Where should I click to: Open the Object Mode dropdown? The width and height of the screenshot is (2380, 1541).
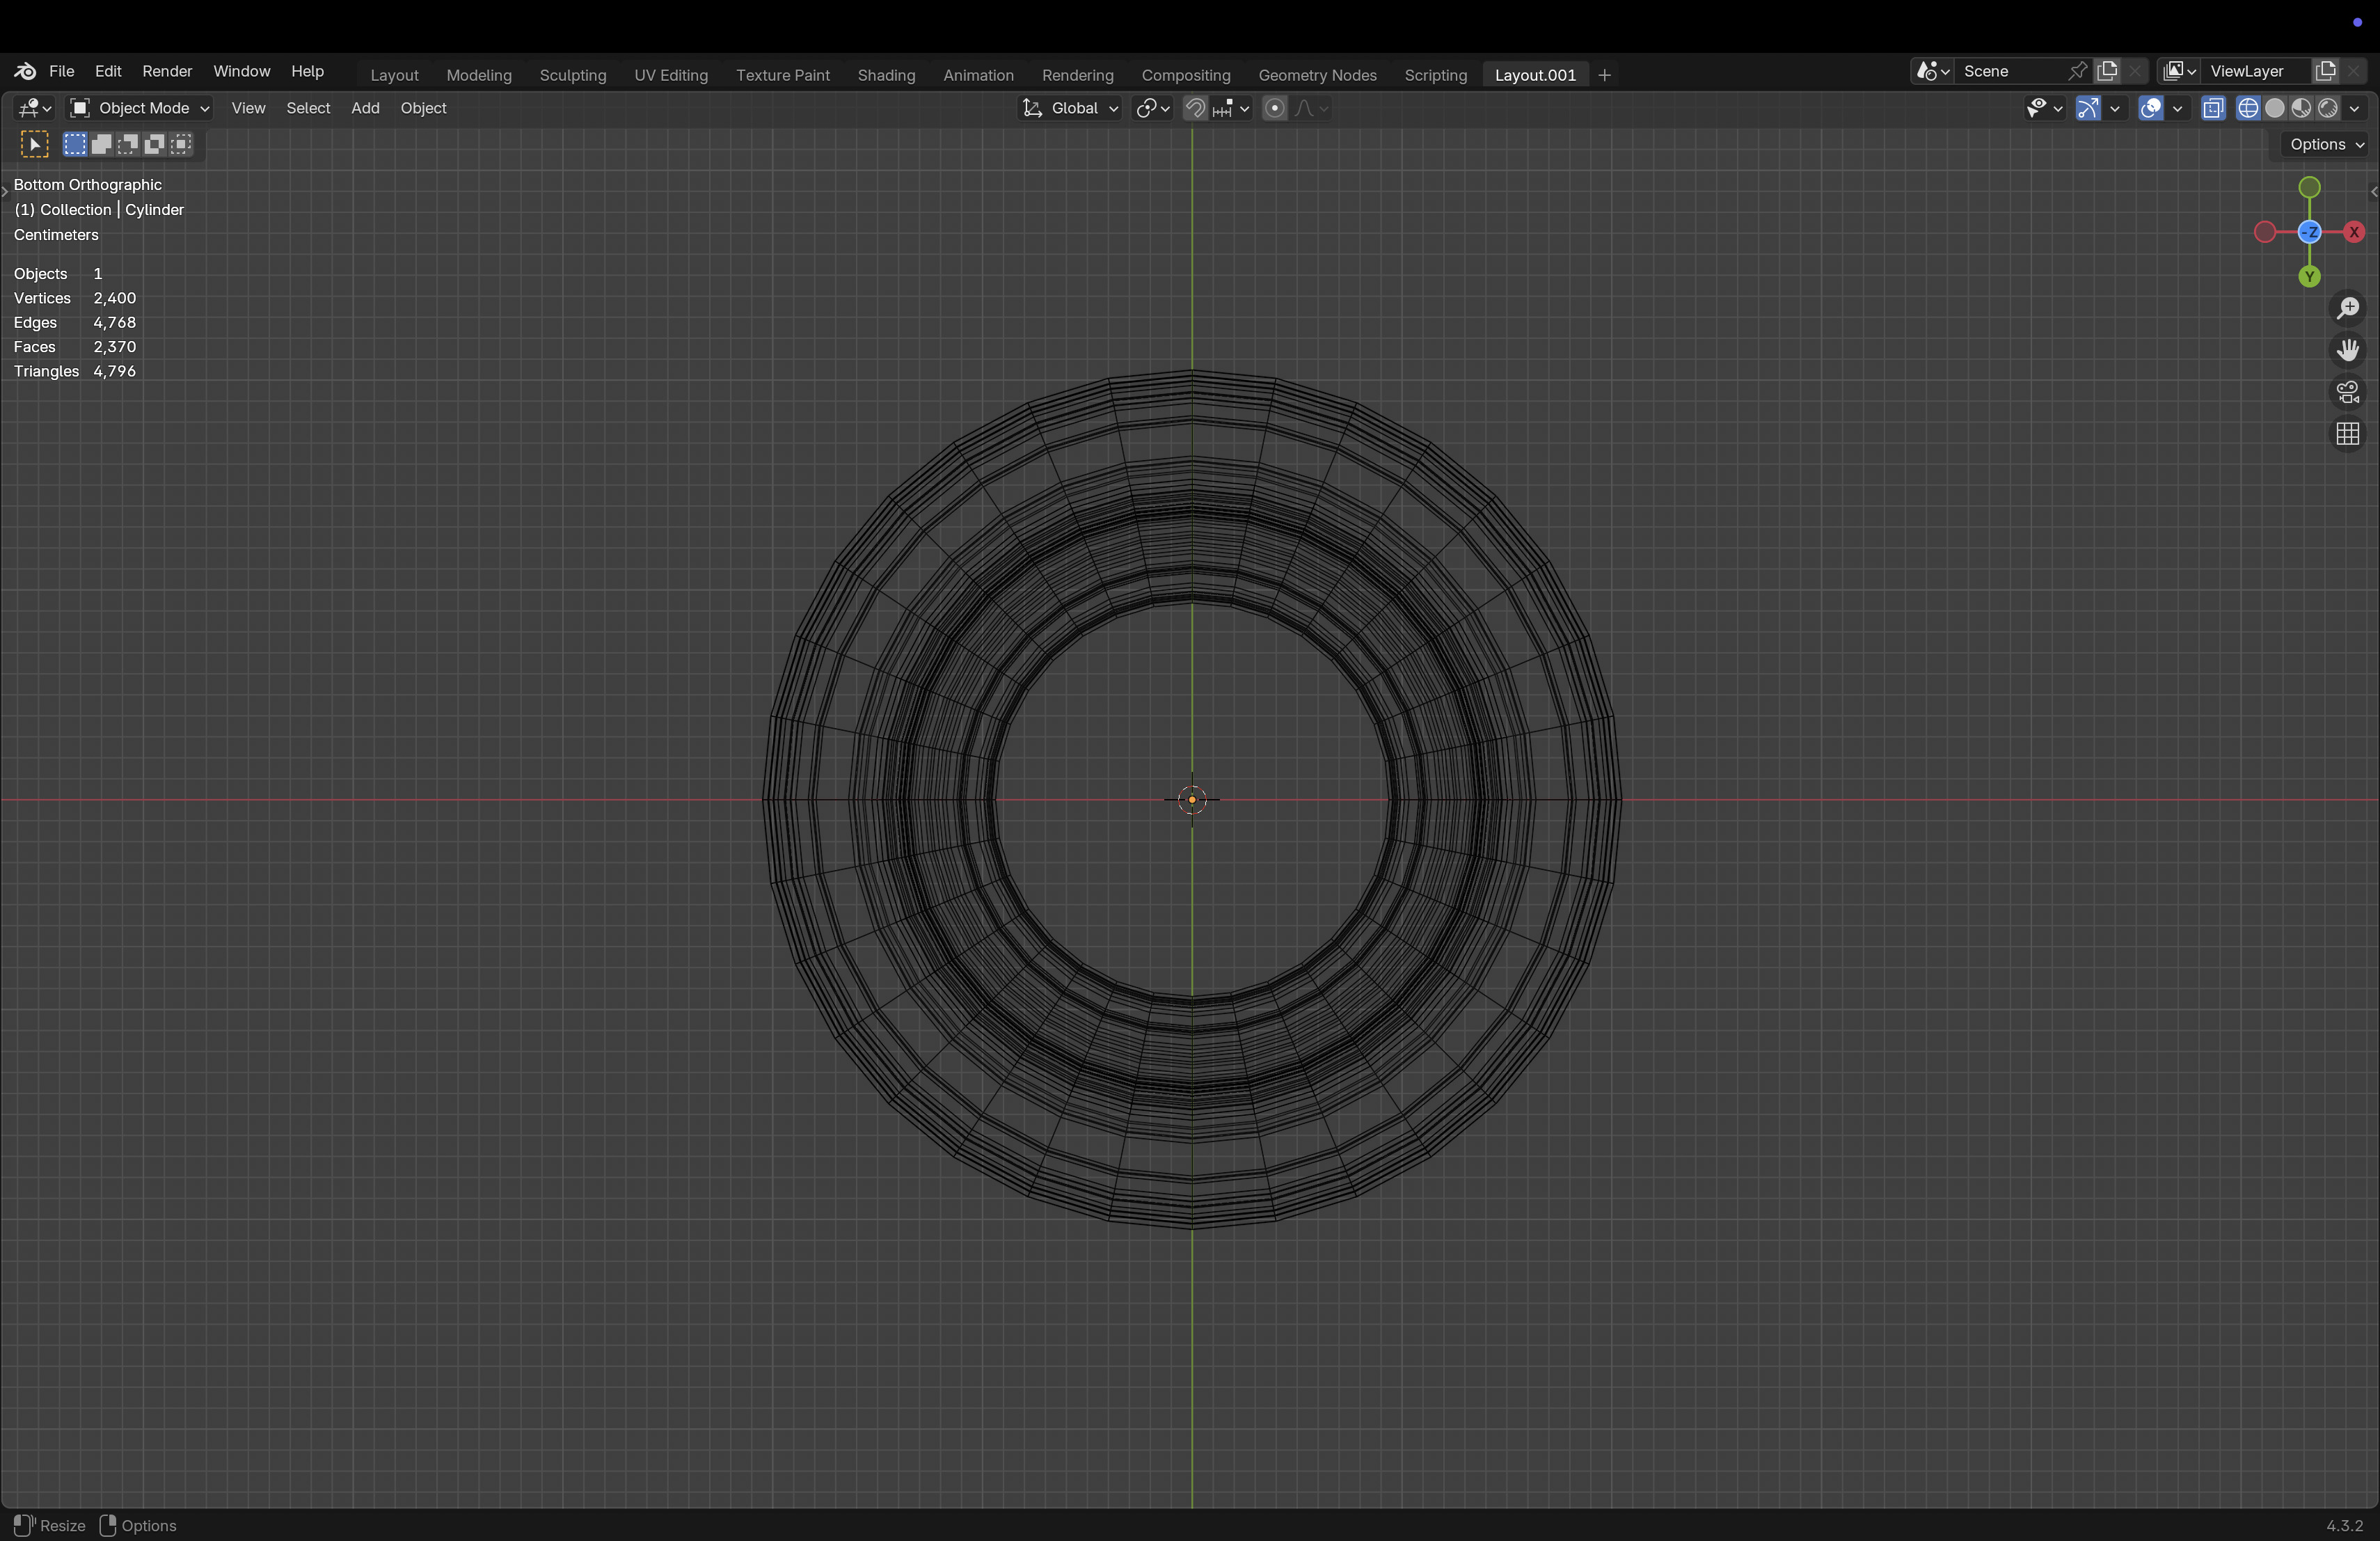click(140, 108)
